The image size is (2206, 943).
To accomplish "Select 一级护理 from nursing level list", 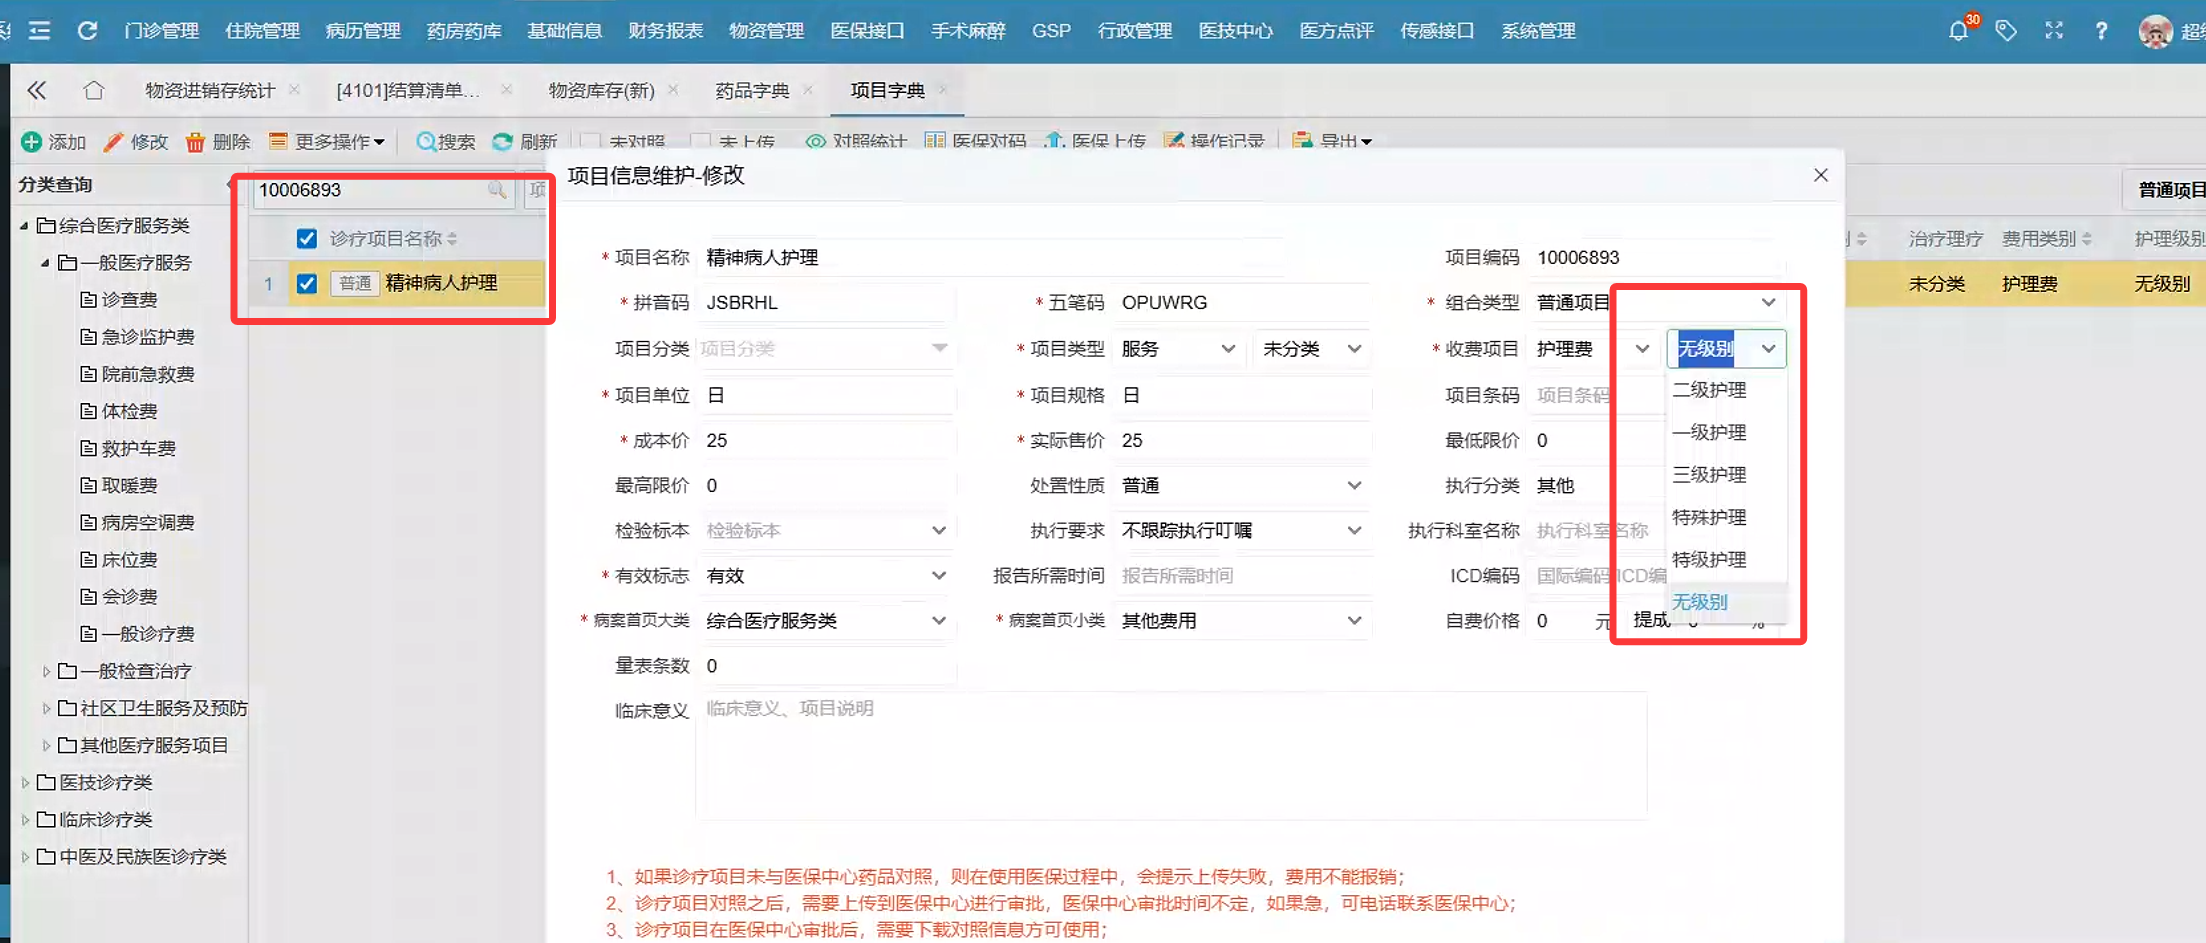I will tap(1709, 433).
